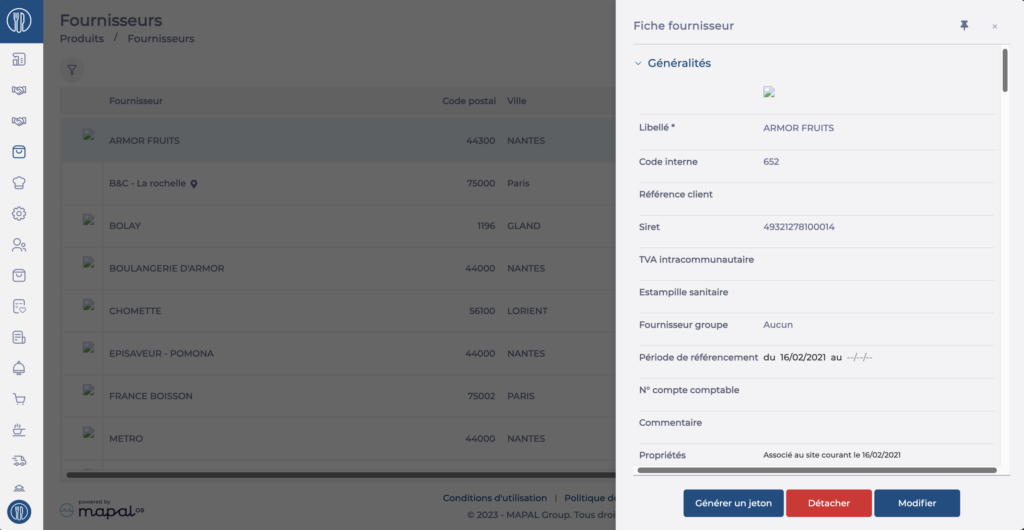Image resolution: width=1024 pixels, height=530 pixels.
Task: Click the Modifier button
Action: (x=917, y=503)
